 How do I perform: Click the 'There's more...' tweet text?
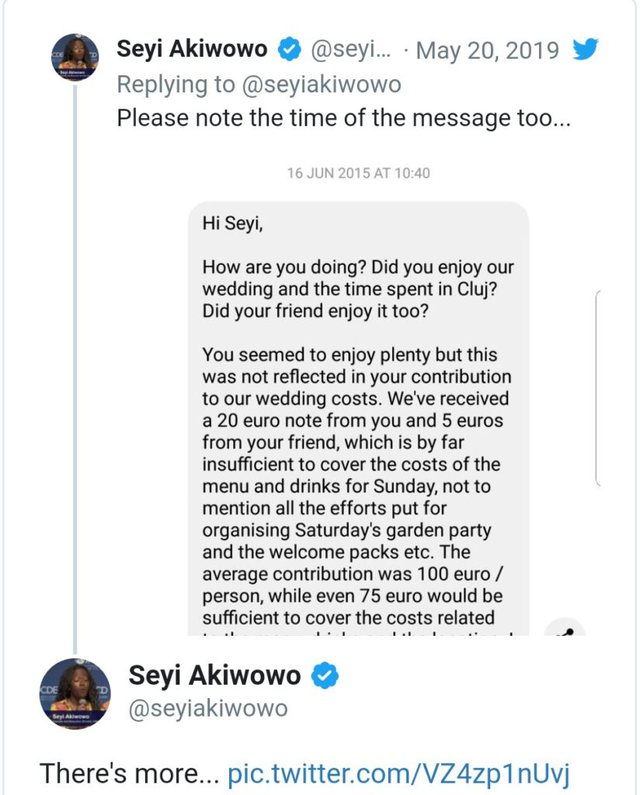pyautogui.click(x=129, y=773)
